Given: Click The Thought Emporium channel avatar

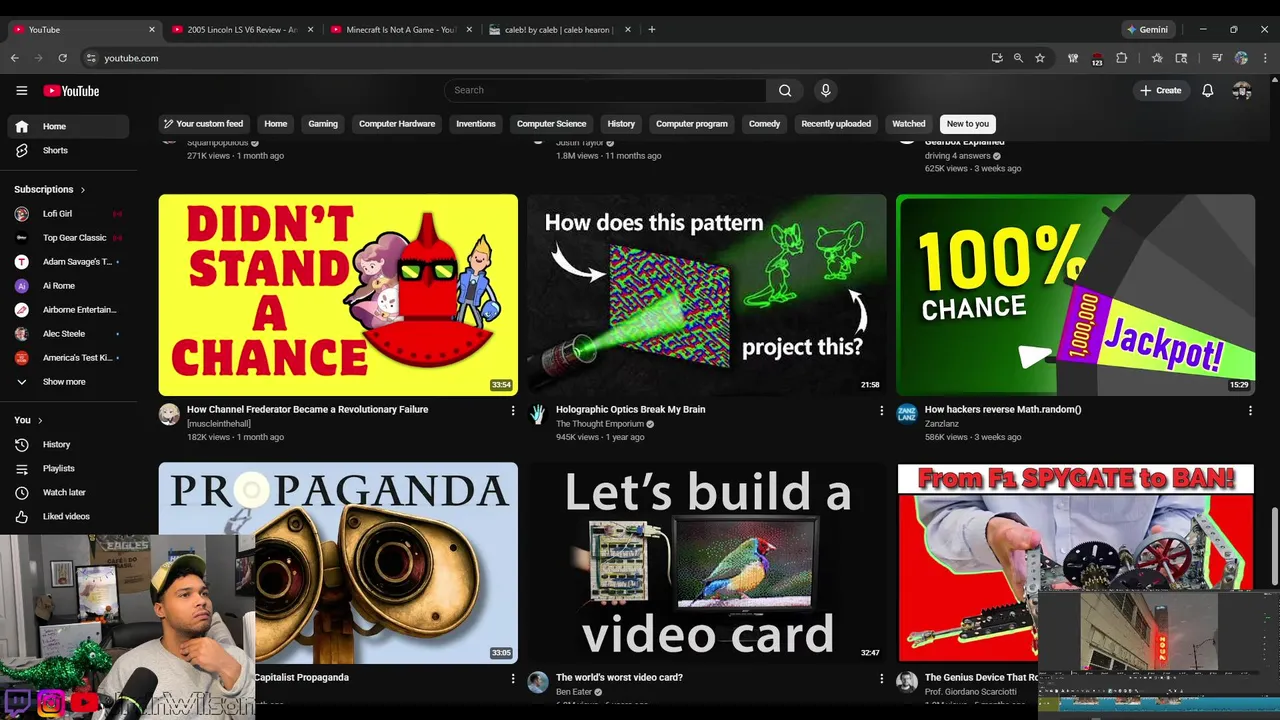Looking at the screenshot, I should coord(538,414).
